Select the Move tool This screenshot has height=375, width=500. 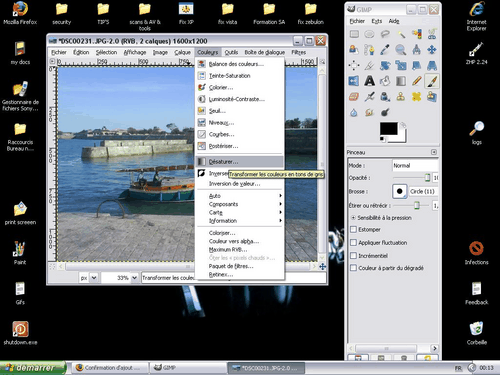coord(432,50)
